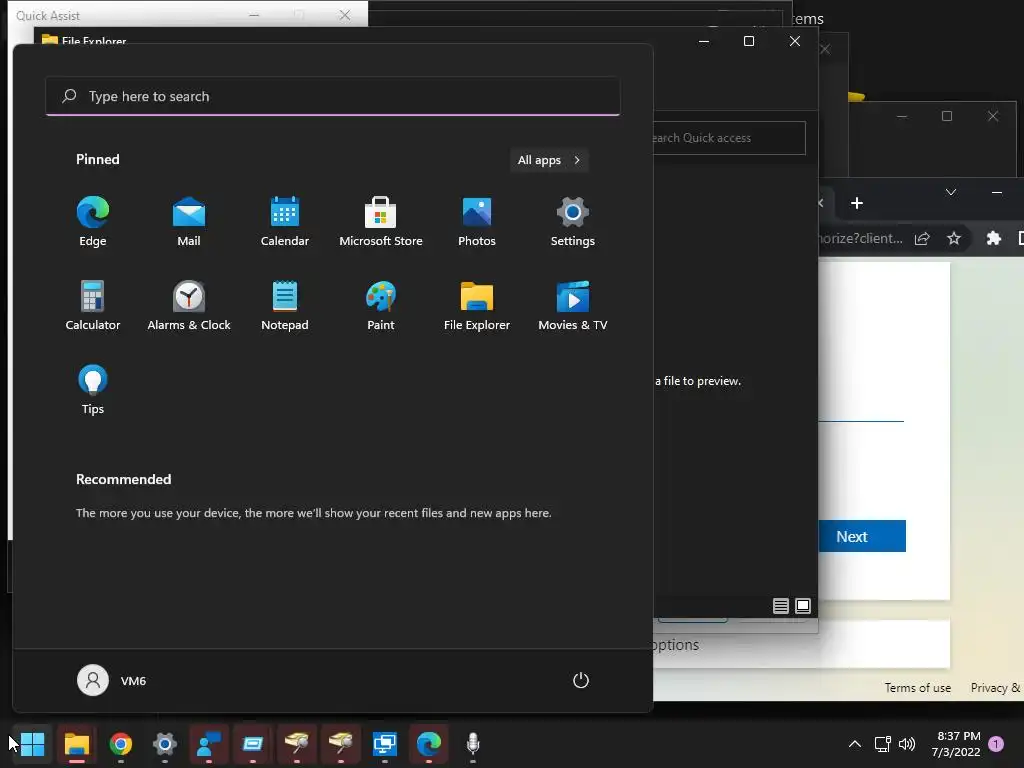Screen dimensions: 1024x768
Task: Open the pinned Mail app
Action: pyautogui.click(x=189, y=222)
